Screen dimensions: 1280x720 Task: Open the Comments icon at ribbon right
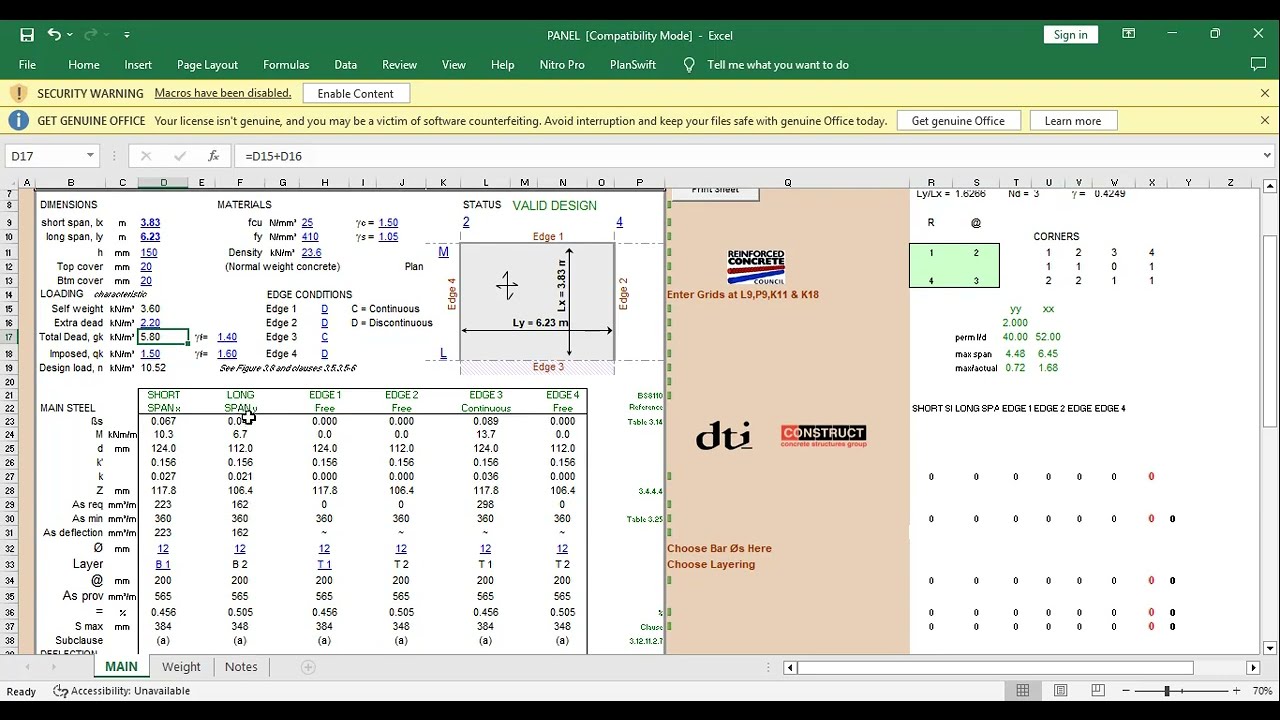click(x=1259, y=64)
